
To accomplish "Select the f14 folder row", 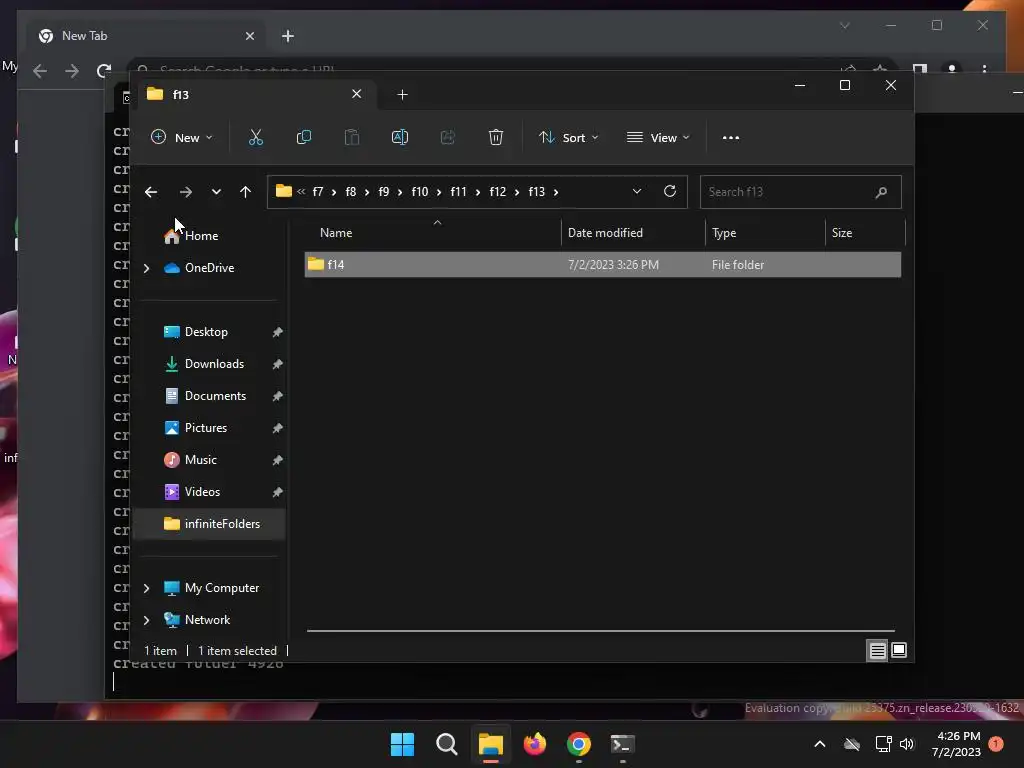I will click(602, 265).
